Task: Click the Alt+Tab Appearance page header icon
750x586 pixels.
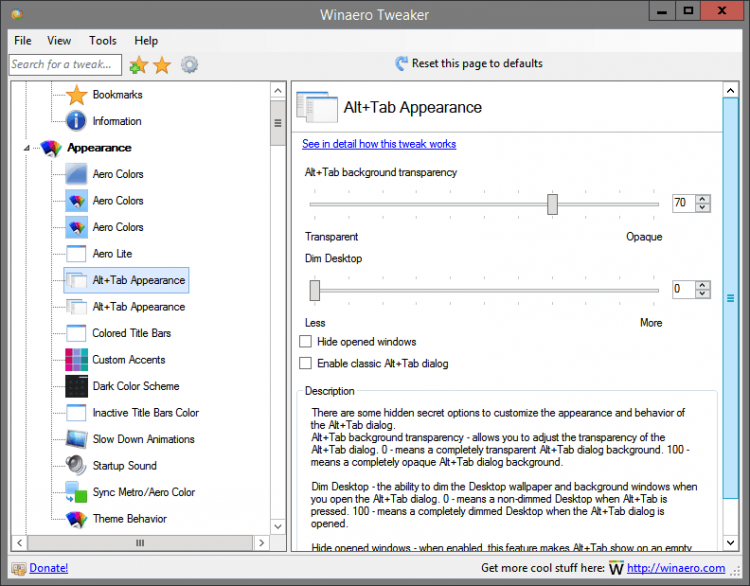Action: [317, 107]
